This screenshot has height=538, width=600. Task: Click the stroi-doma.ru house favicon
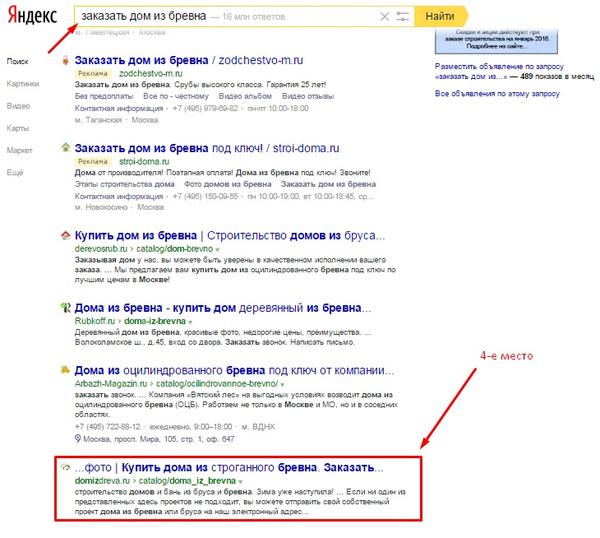pos(66,147)
